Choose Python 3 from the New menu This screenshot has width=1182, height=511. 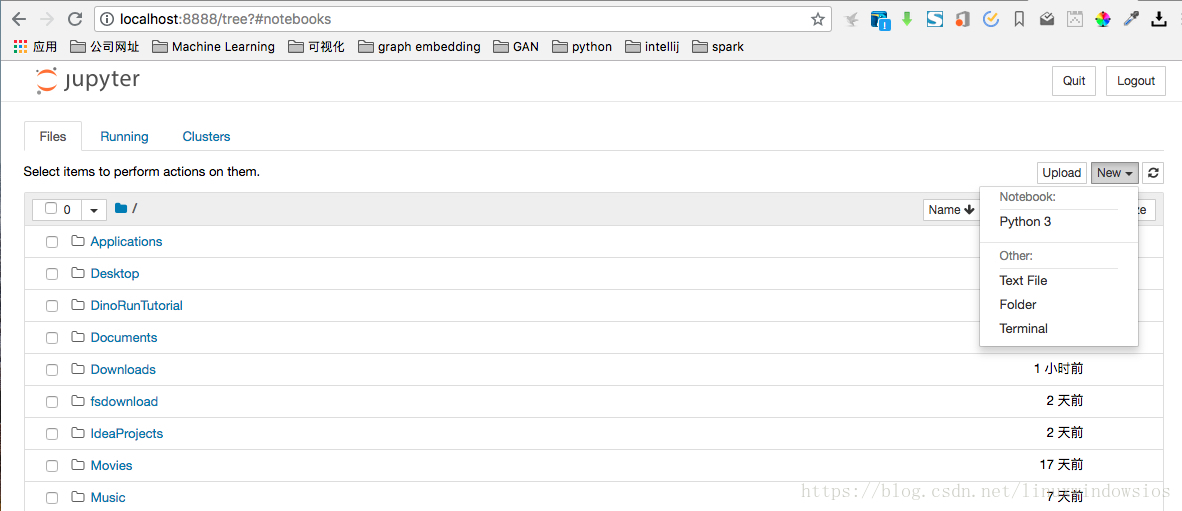(x=1025, y=222)
